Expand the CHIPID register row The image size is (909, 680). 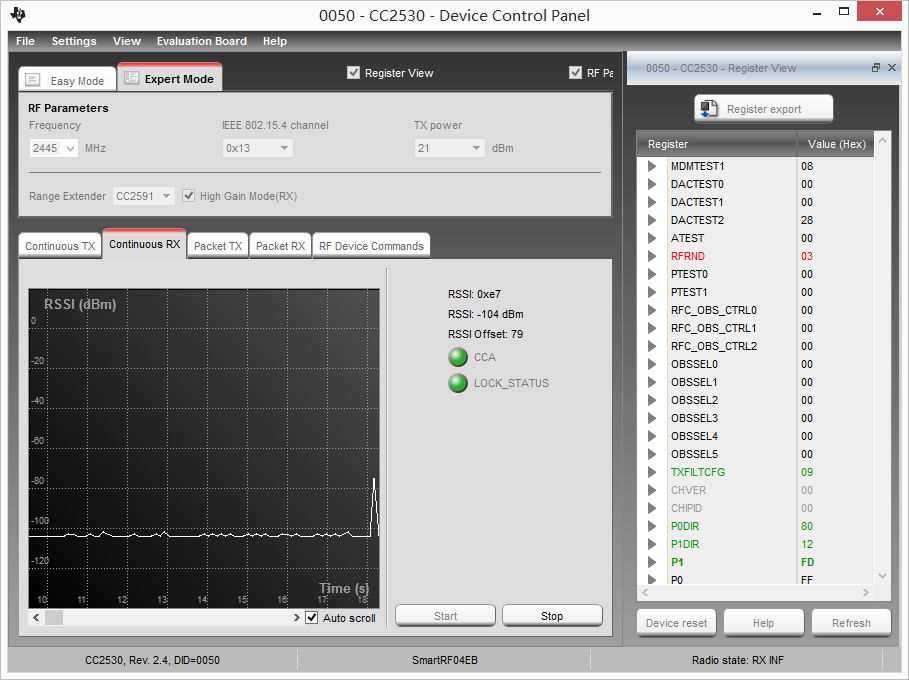(x=652, y=508)
